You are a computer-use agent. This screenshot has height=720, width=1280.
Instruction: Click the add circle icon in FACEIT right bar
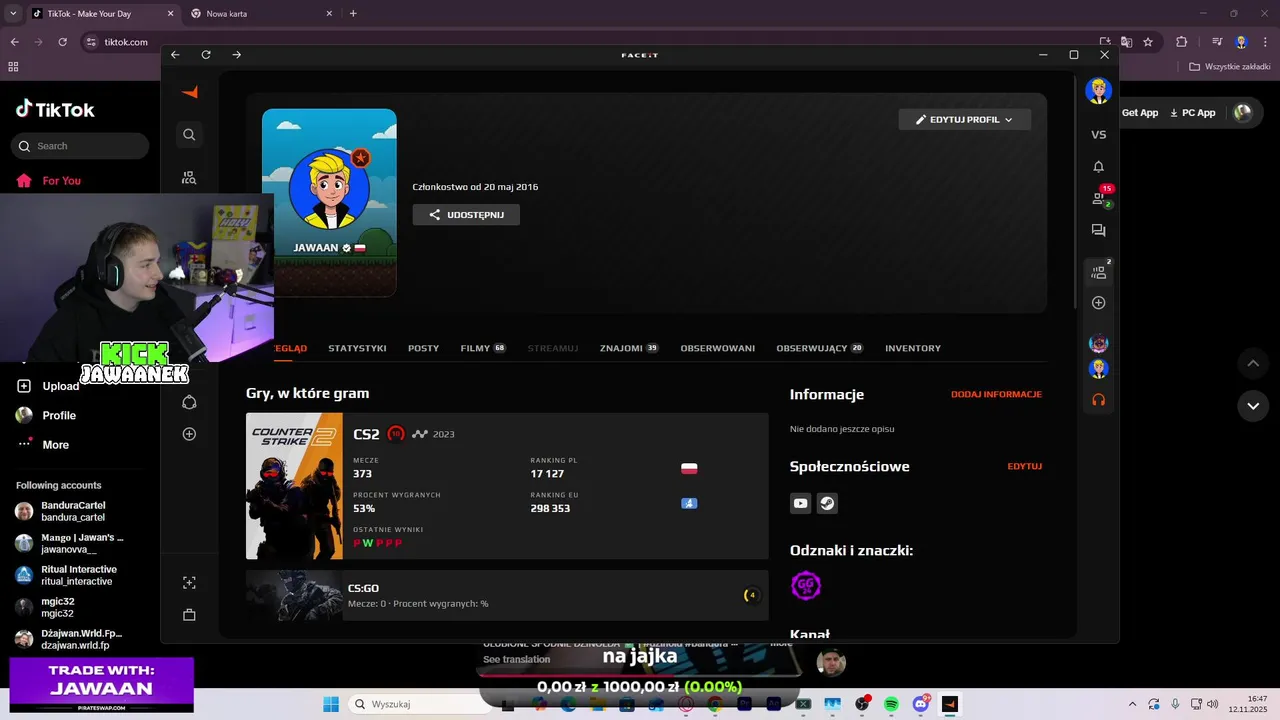click(1098, 302)
